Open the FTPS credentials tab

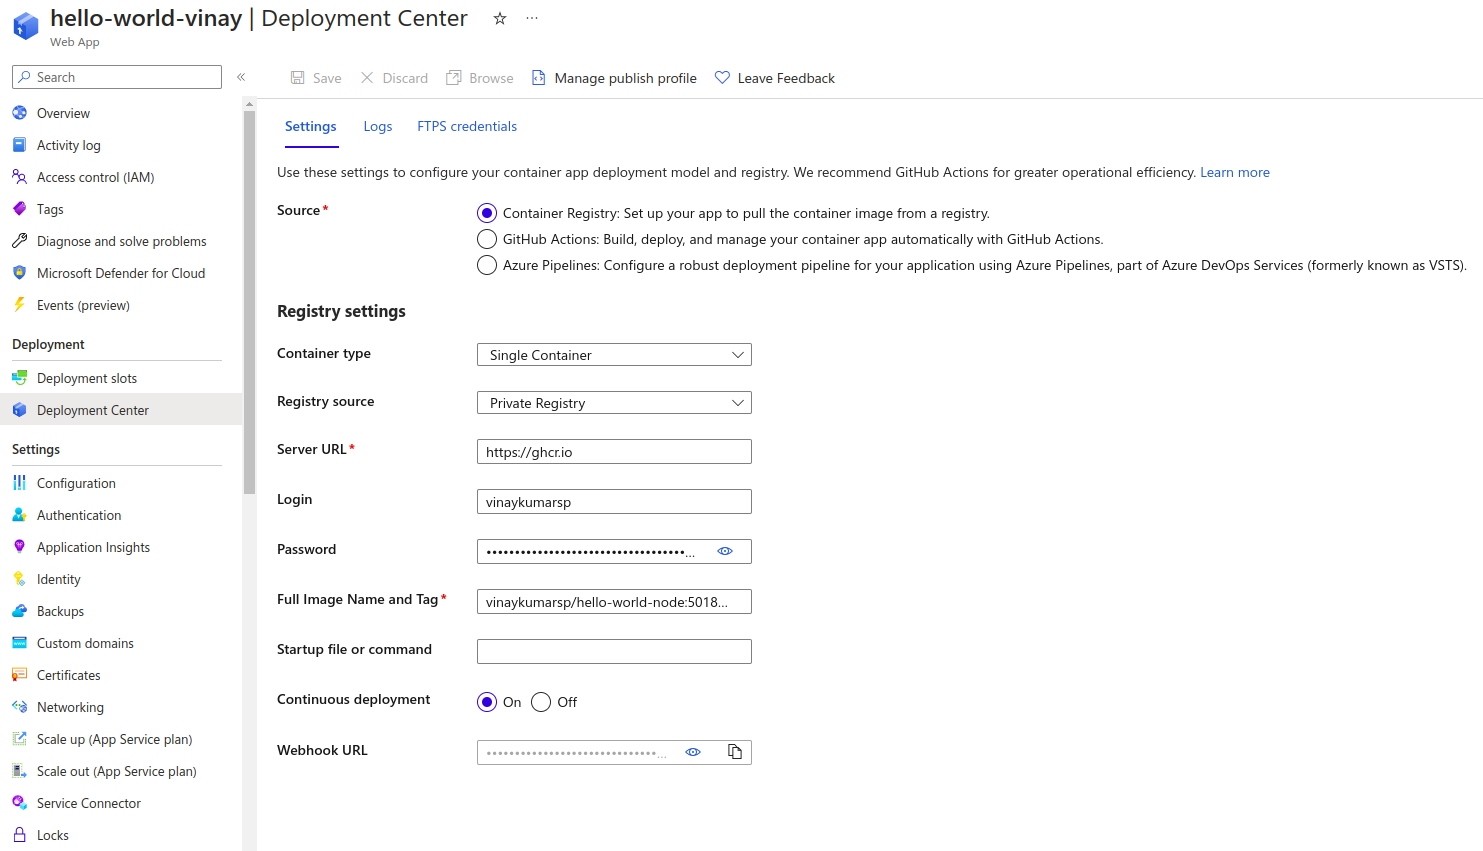pos(467,126)
